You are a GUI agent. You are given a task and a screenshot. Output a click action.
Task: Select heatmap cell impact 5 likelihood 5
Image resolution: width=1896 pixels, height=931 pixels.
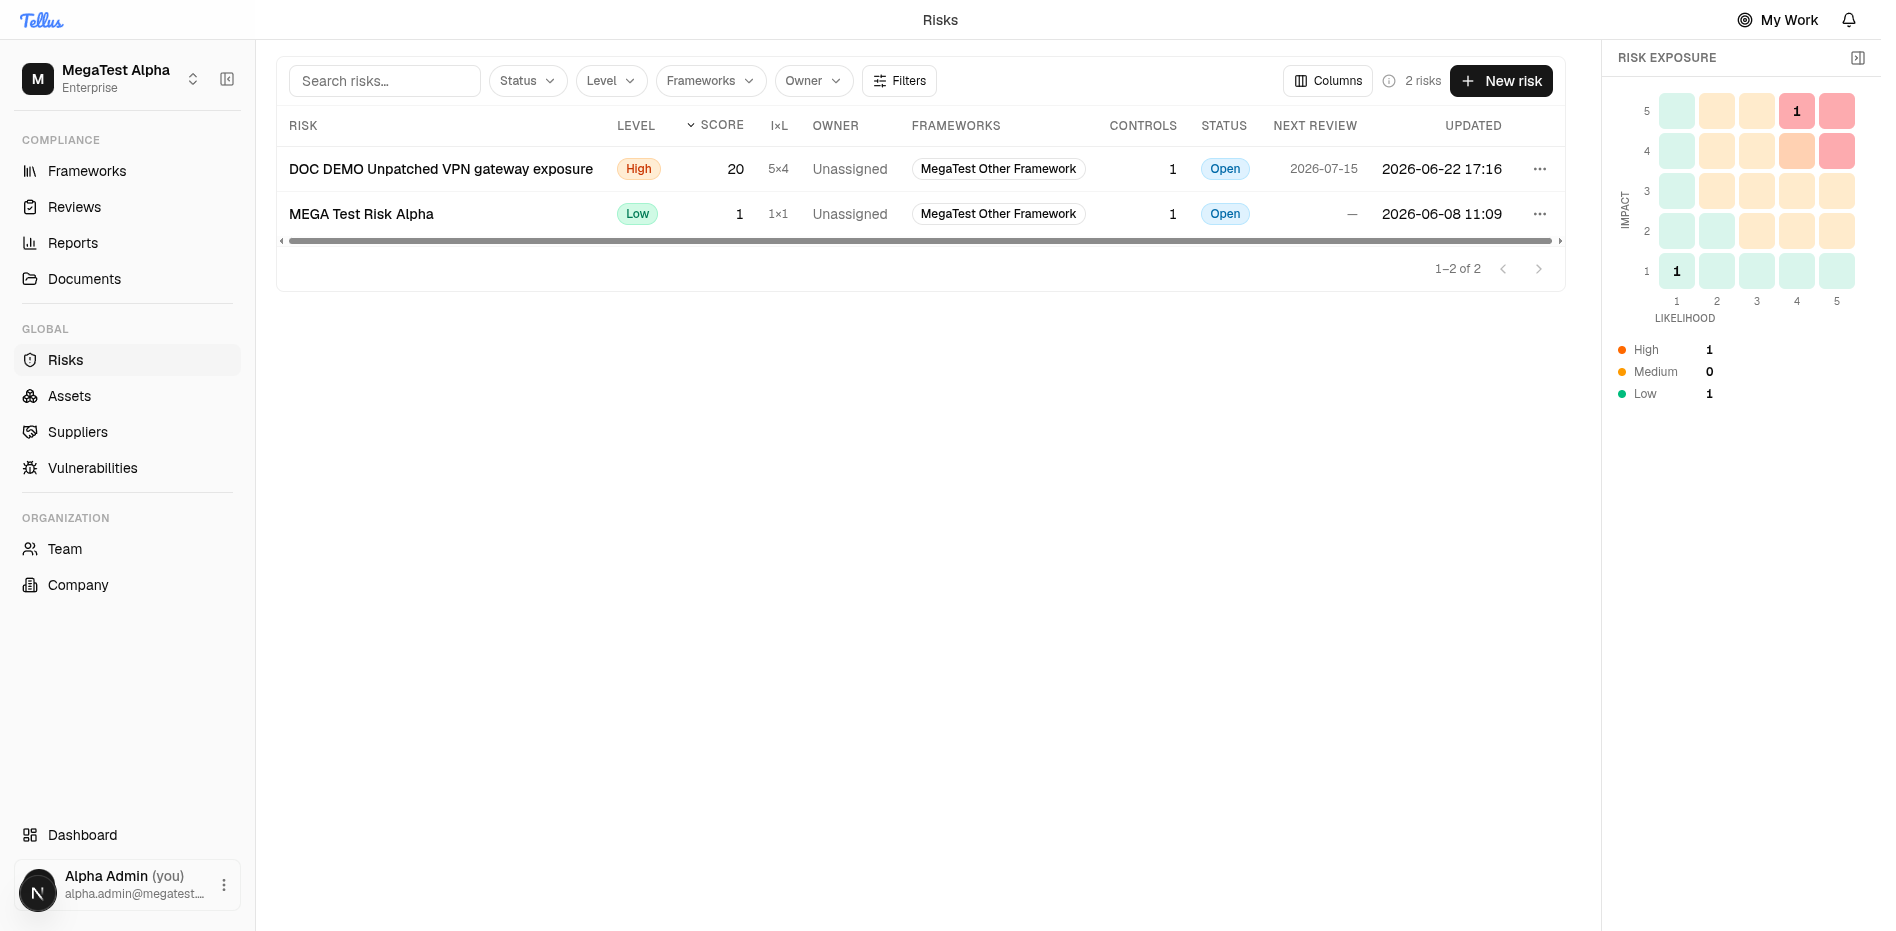click(1837, 111)
